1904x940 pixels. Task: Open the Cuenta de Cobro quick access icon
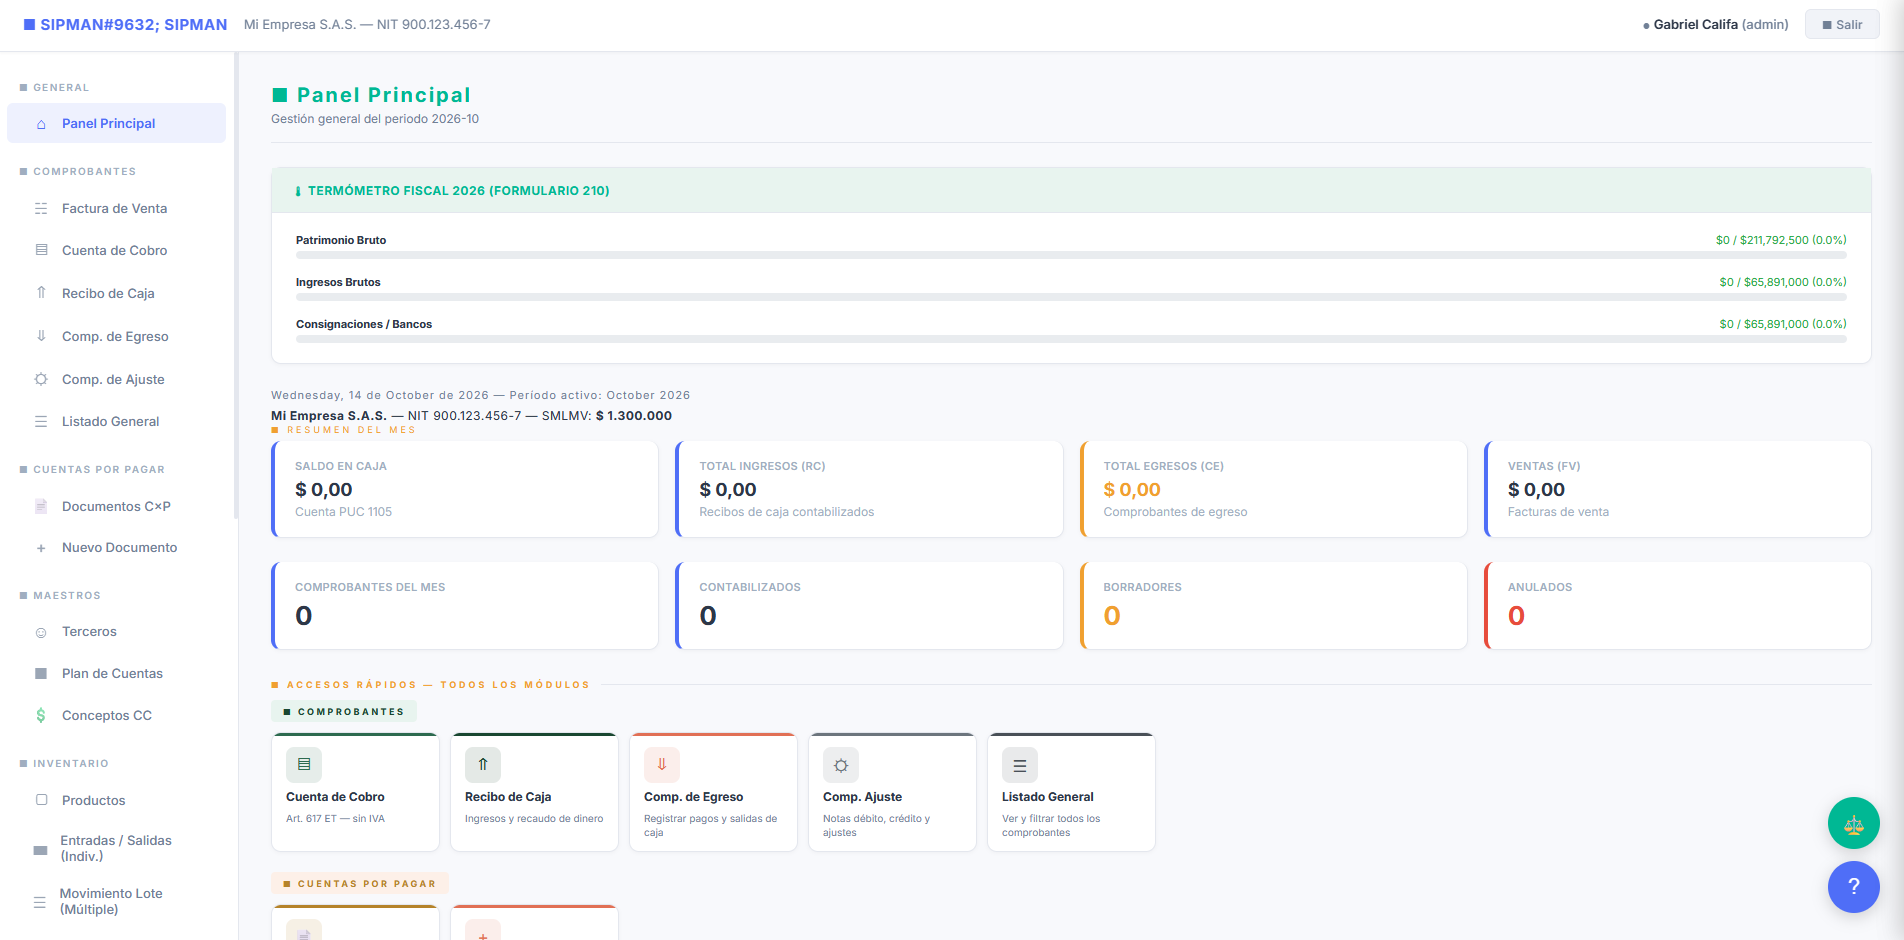pos(304,765)
